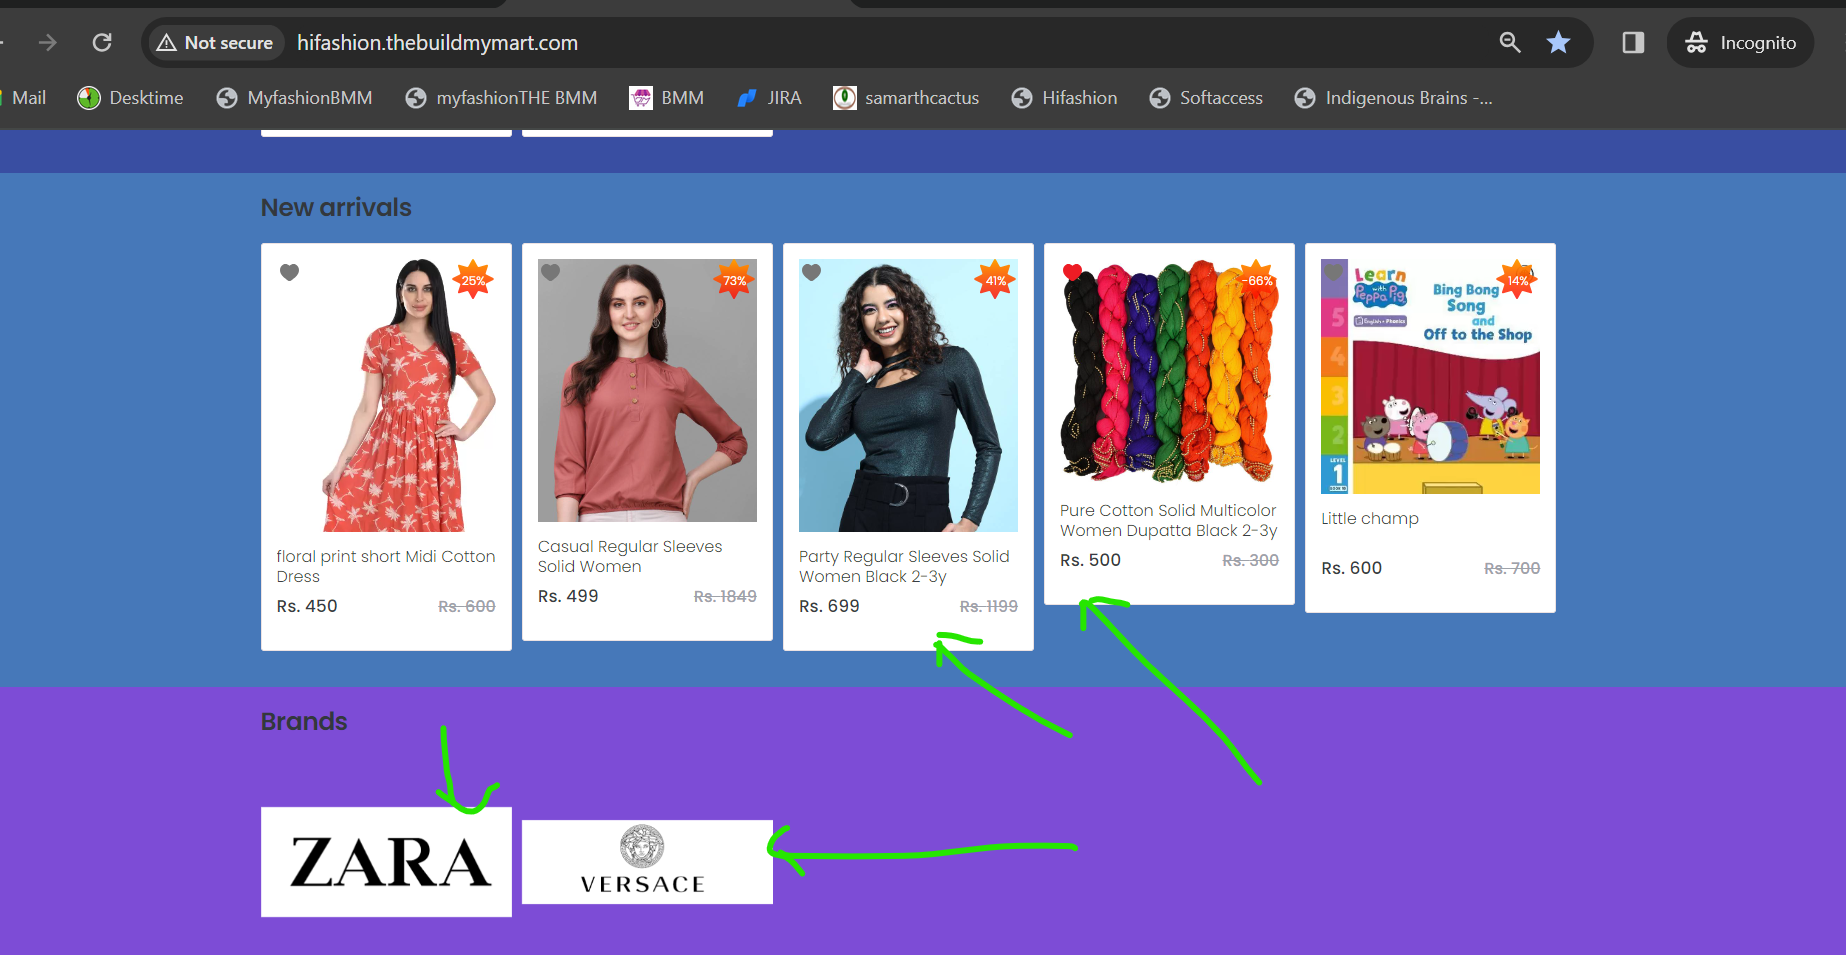Click the 41% discount badge
The image size is (1846, 955).
[995, 281]
